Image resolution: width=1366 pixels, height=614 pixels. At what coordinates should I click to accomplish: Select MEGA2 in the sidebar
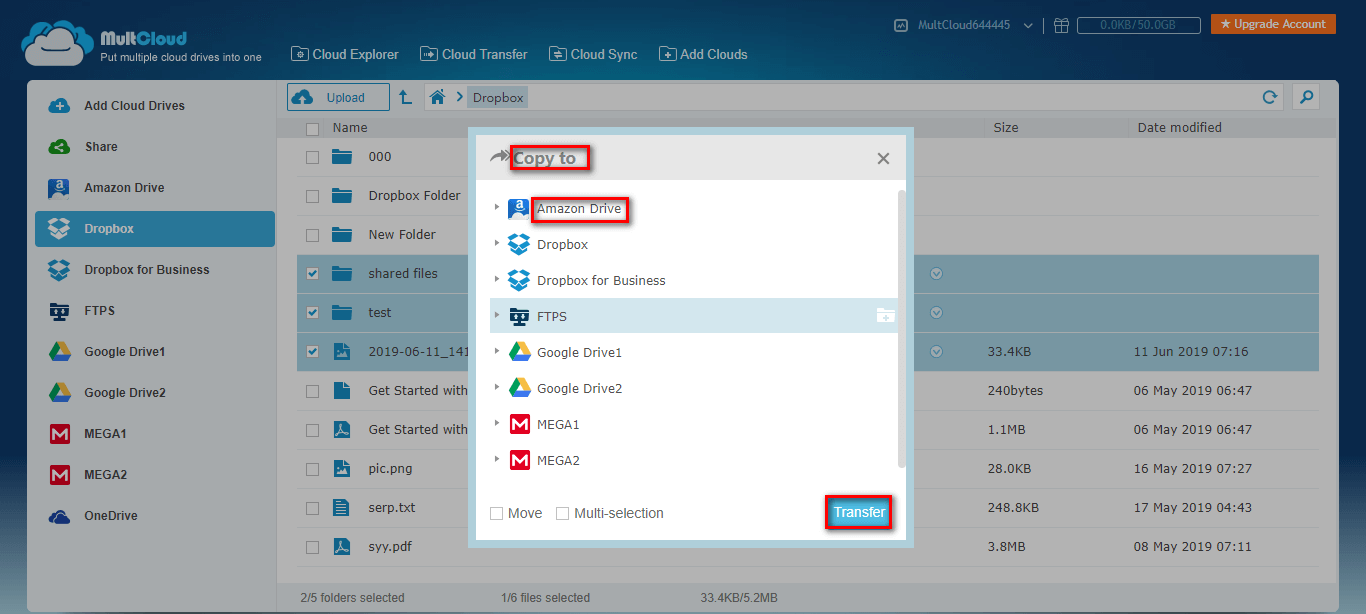[155, 475]
